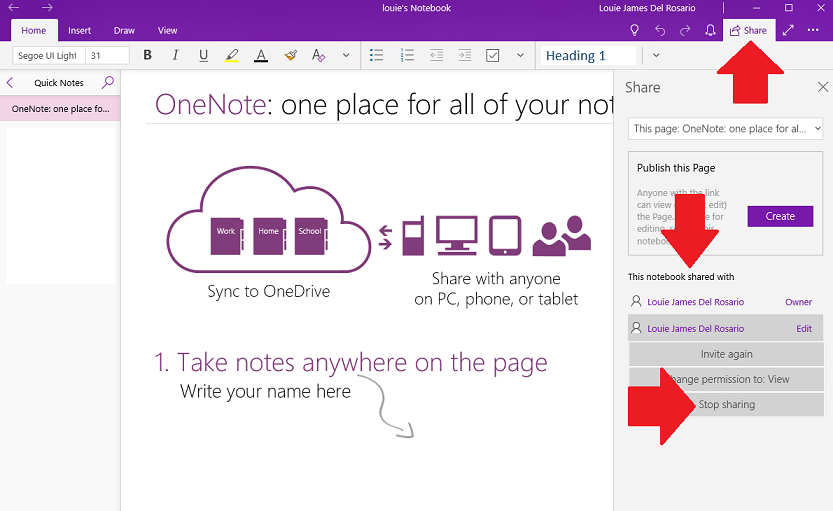Undo the last action
The width and height of the screenshot is (833, 511).
tap(660, 30)
